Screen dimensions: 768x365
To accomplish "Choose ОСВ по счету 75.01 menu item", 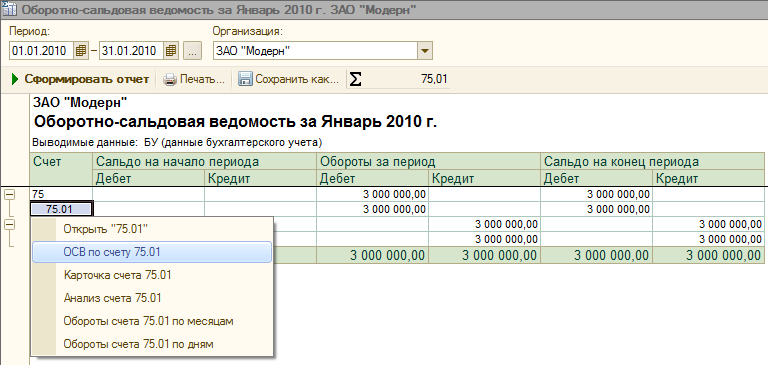I will pyautogui.click(x=151, y=252).
